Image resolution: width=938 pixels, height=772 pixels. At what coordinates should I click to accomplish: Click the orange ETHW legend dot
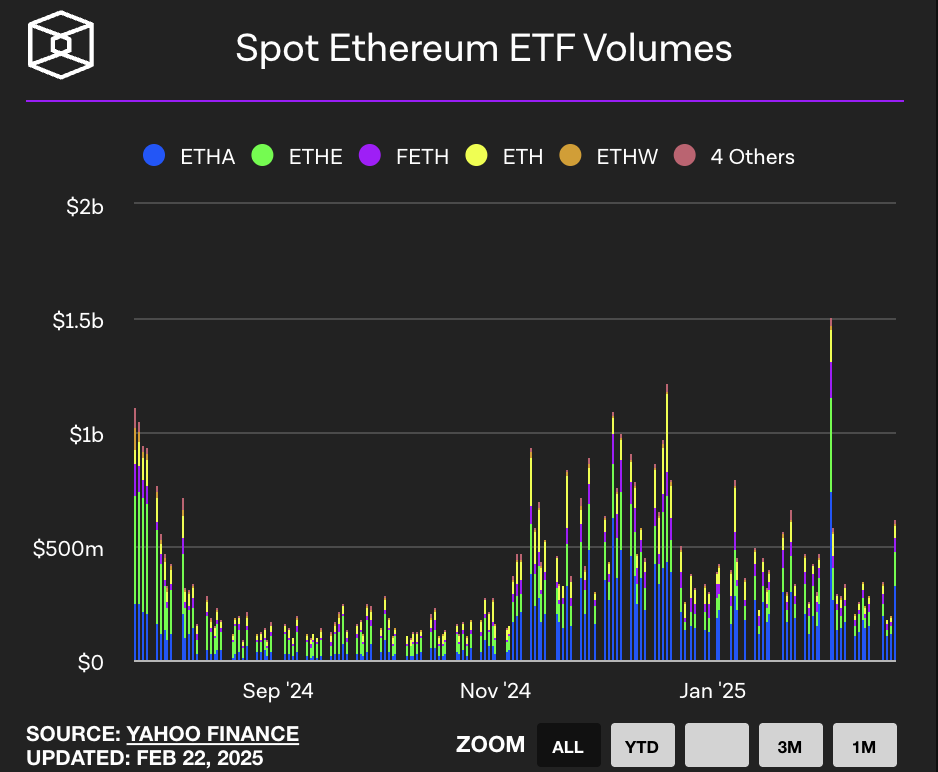point(570,156)
